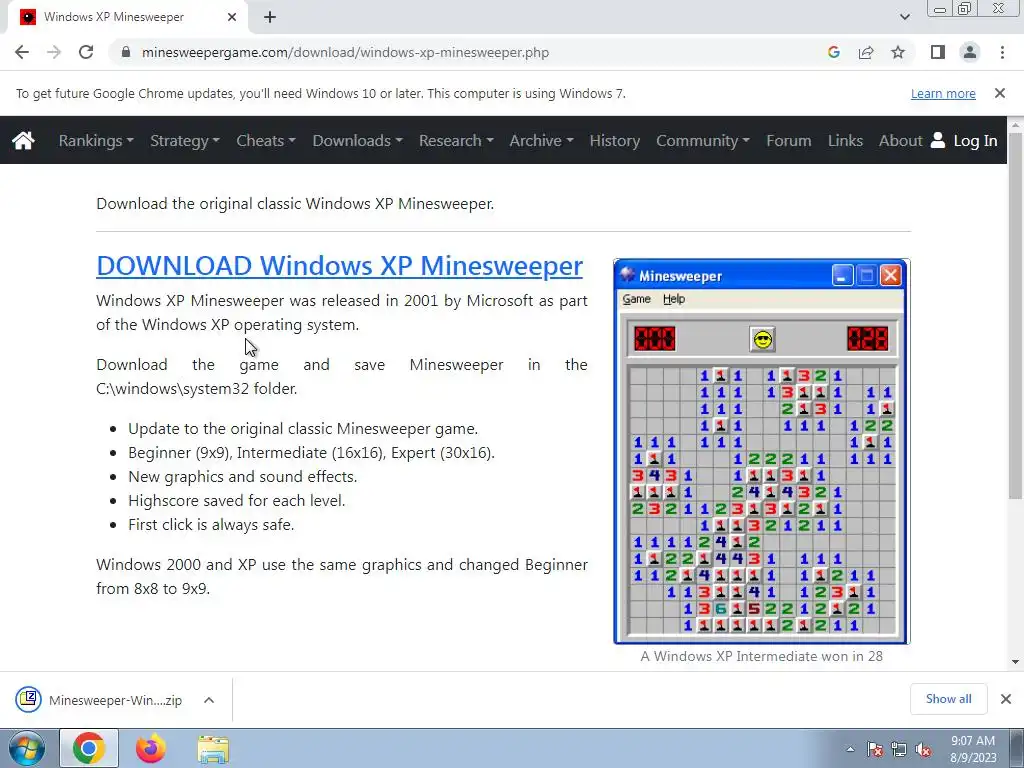Click the Minesweeper game screenshot

(761, 451)
